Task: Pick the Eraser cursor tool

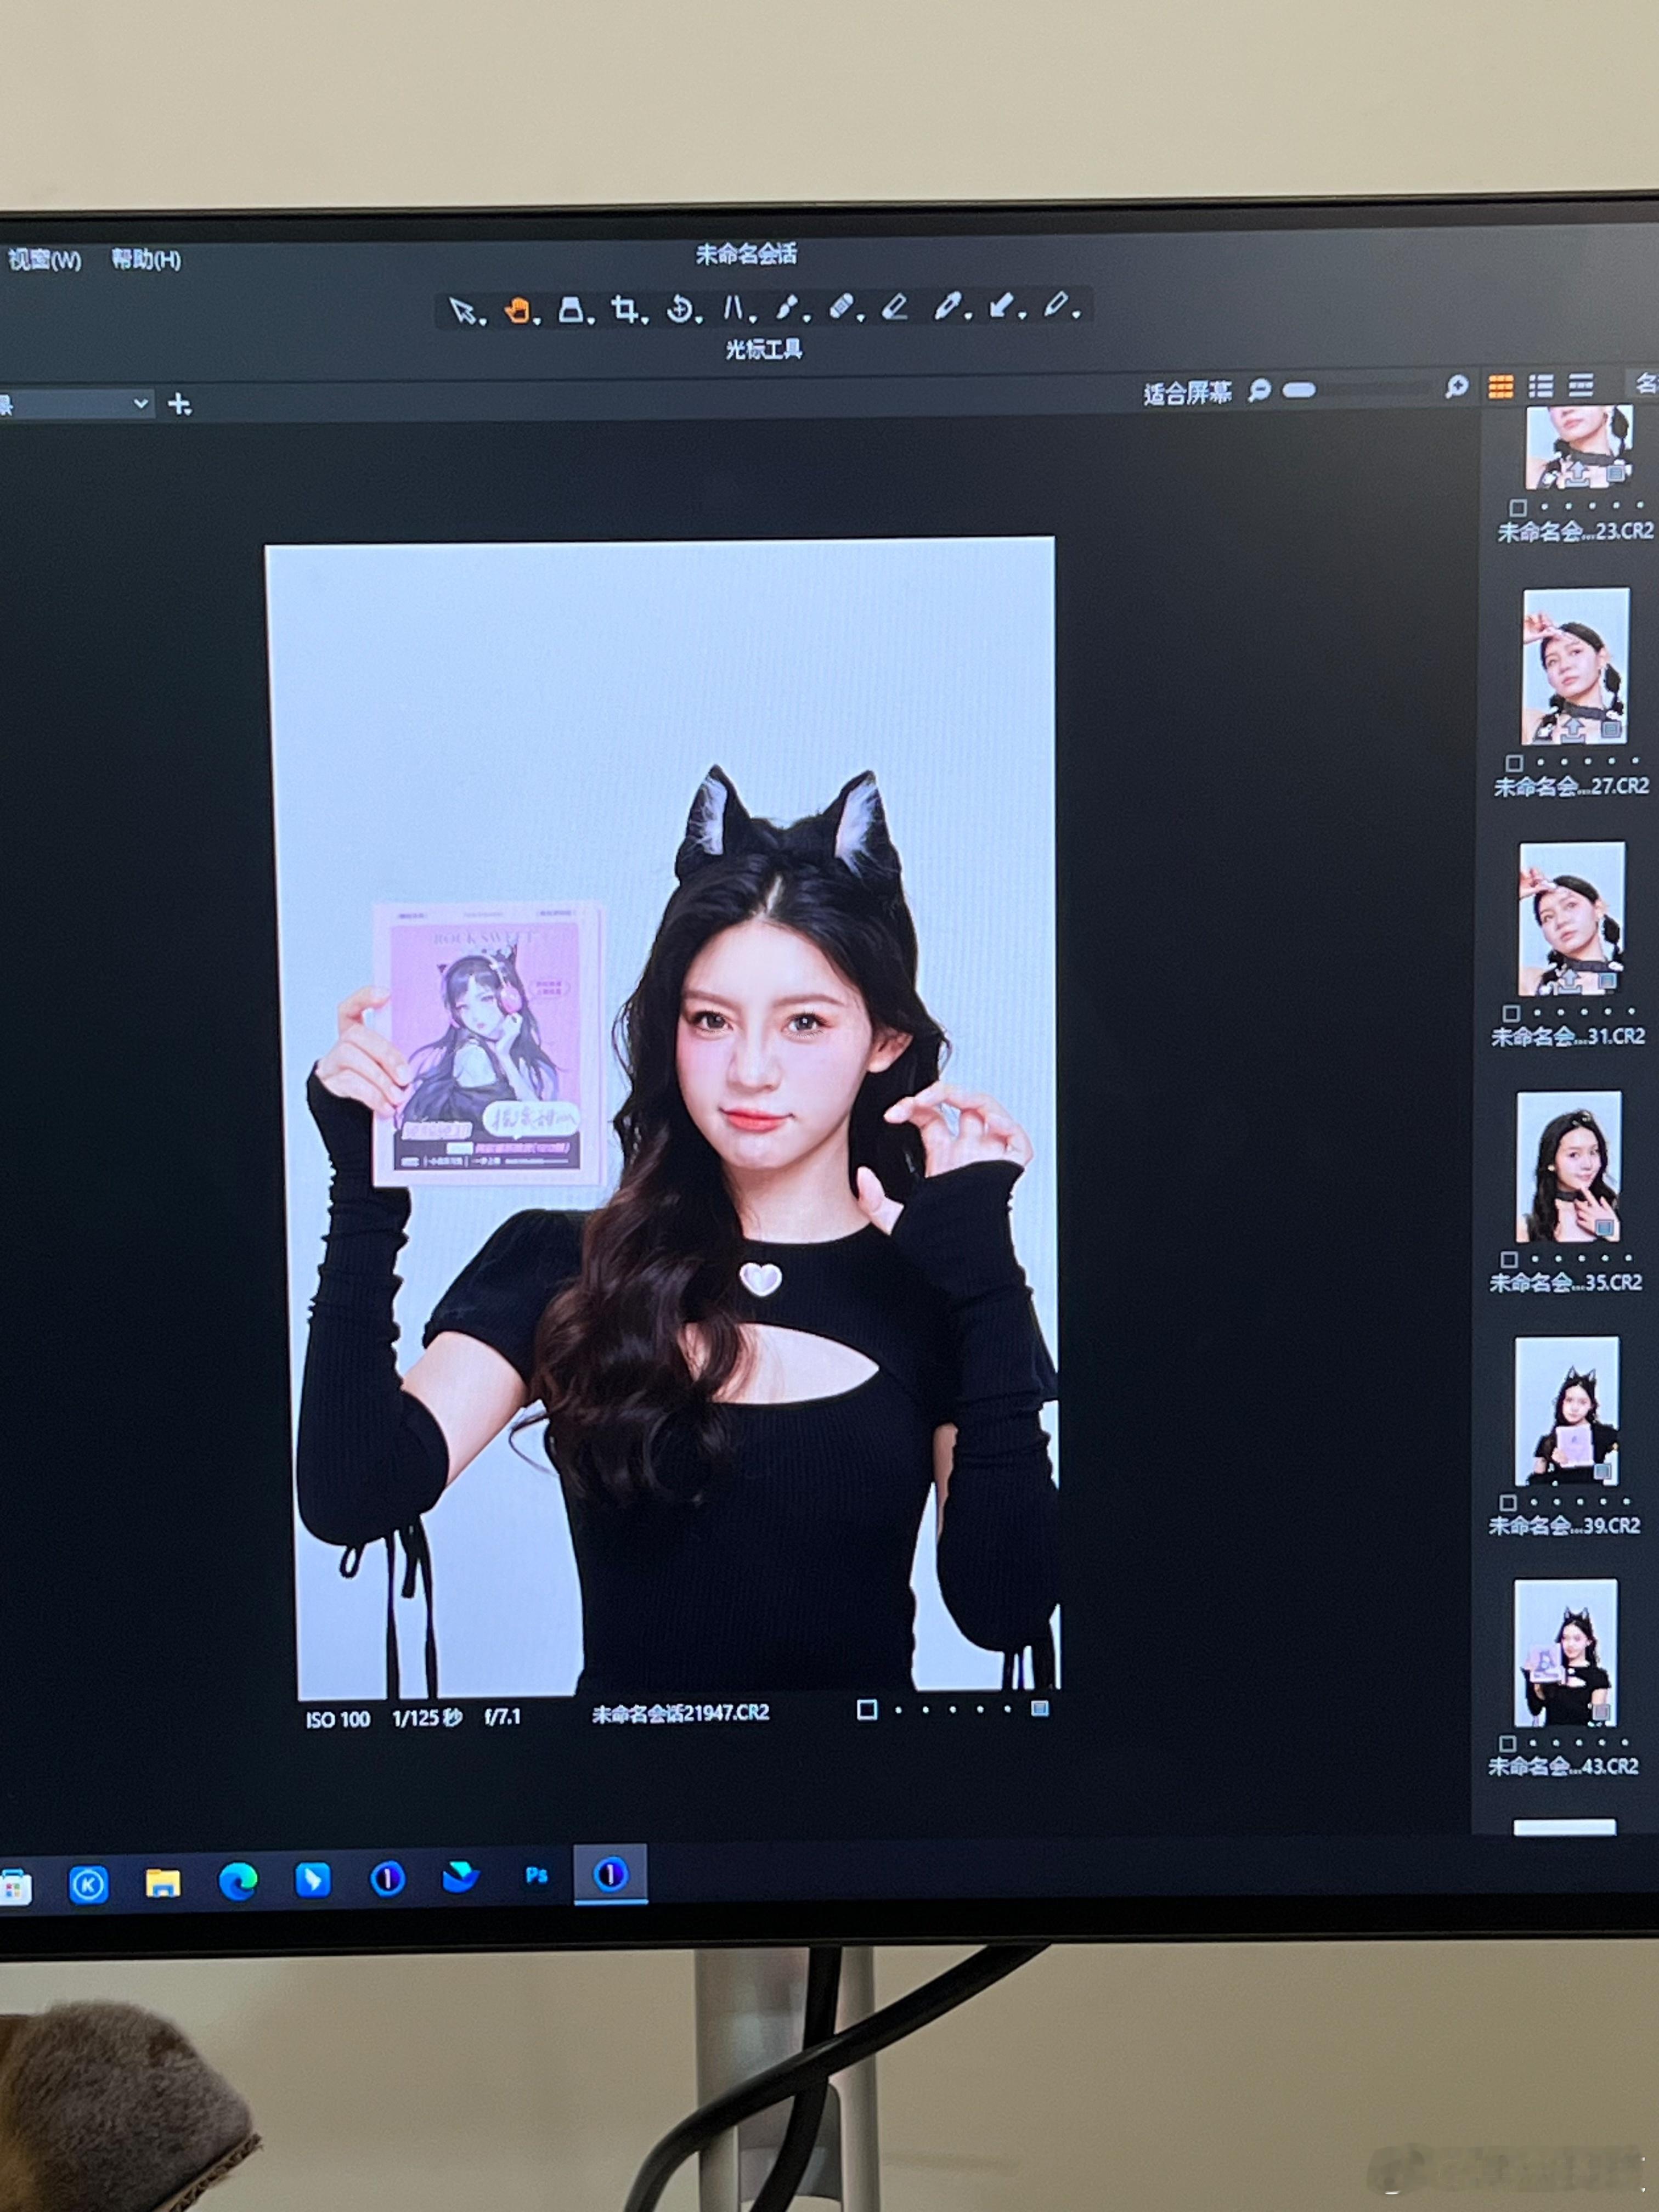Action: (895, 308)
